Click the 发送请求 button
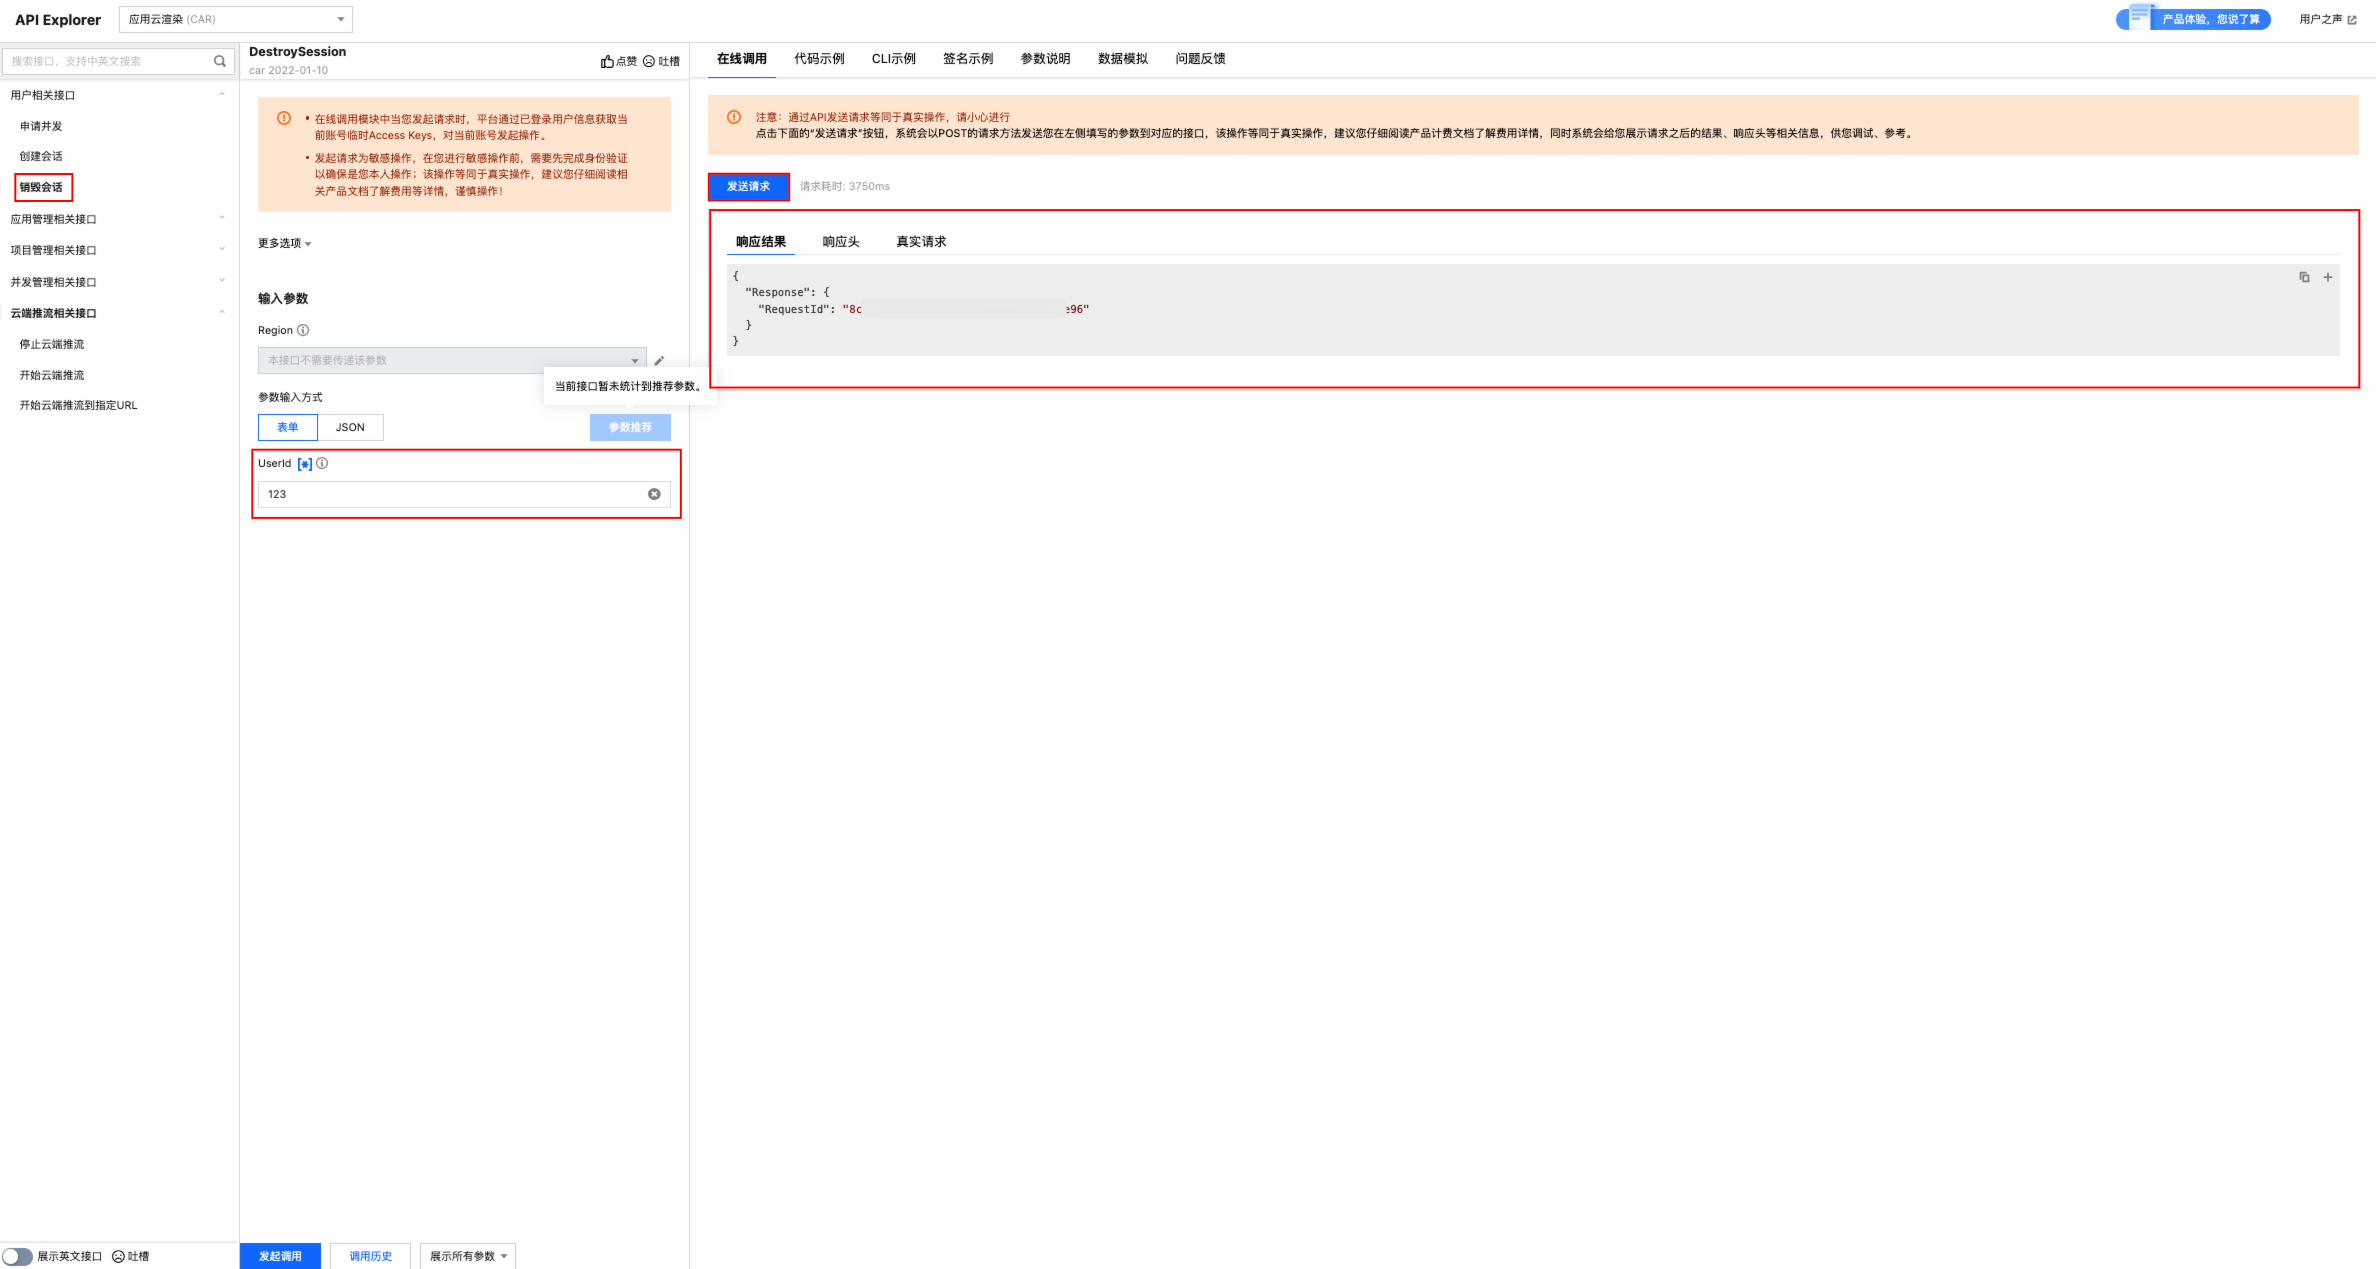 click(748, 187)
